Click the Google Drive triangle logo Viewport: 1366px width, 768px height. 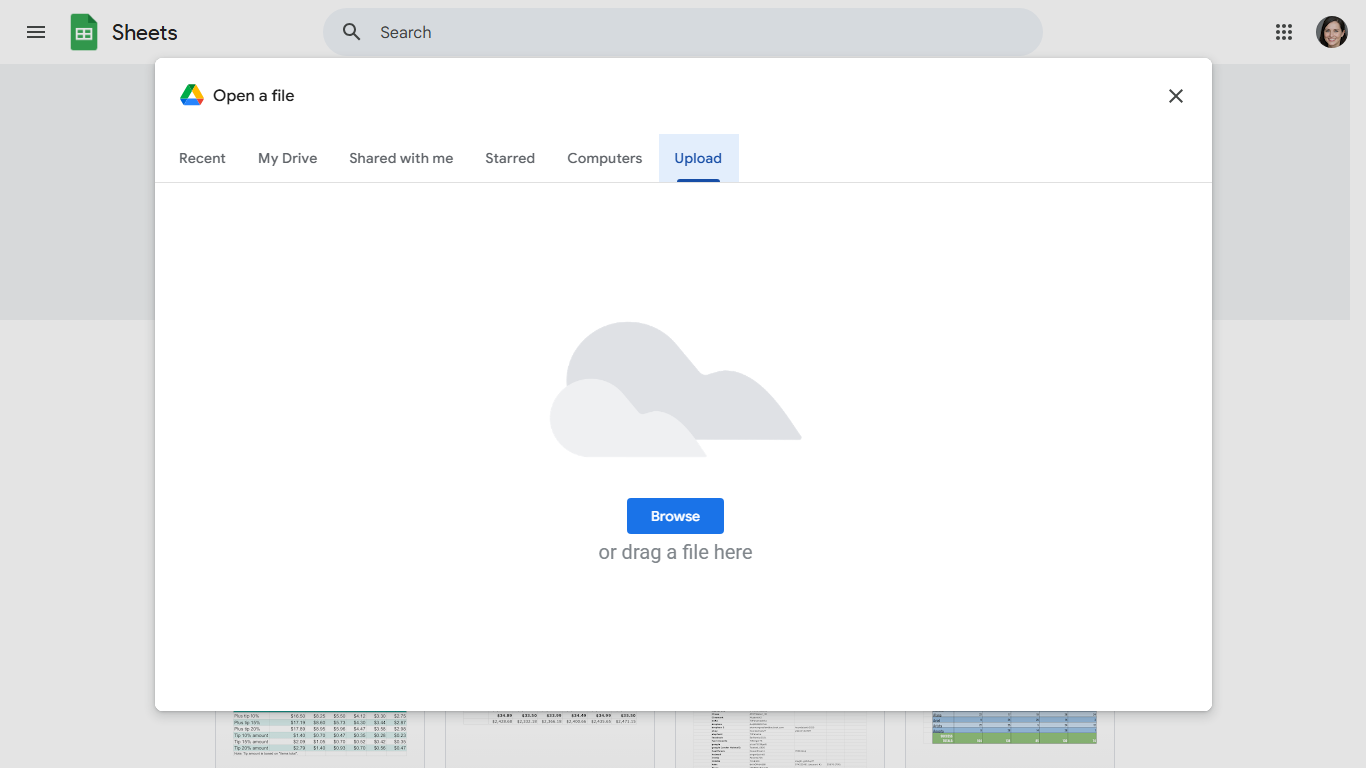pos(190,94)
